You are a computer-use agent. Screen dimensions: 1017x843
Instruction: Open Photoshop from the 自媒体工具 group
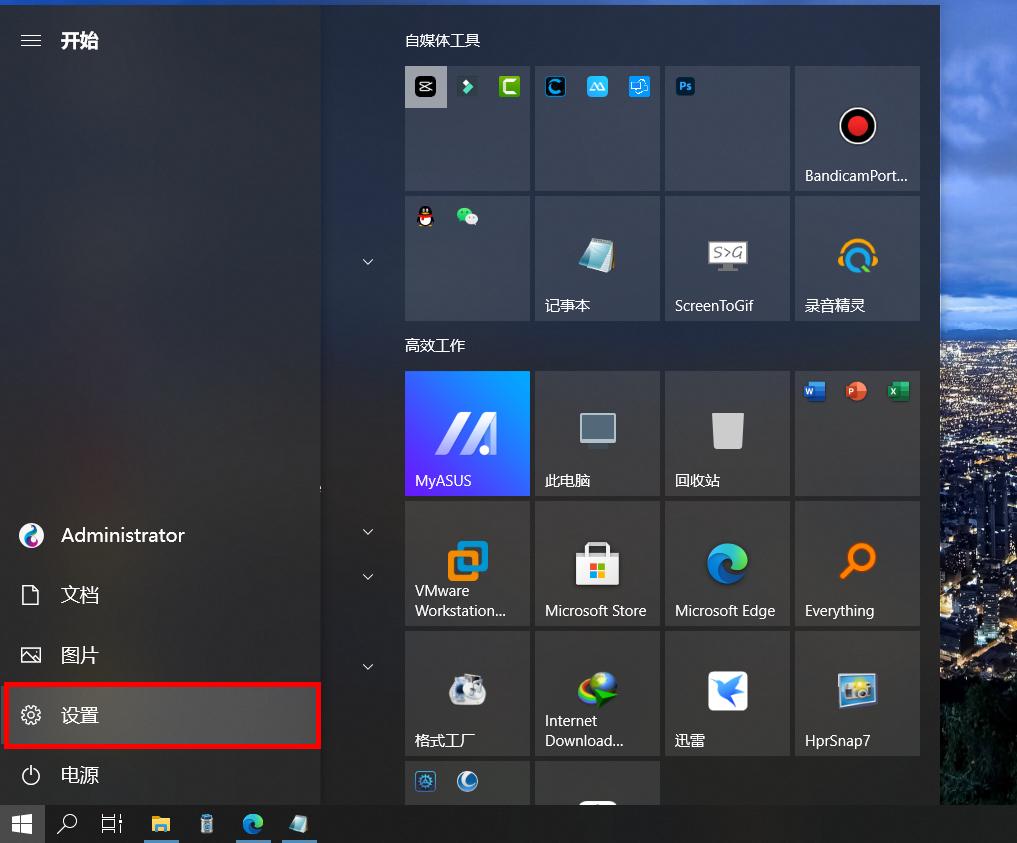[685, 86]
